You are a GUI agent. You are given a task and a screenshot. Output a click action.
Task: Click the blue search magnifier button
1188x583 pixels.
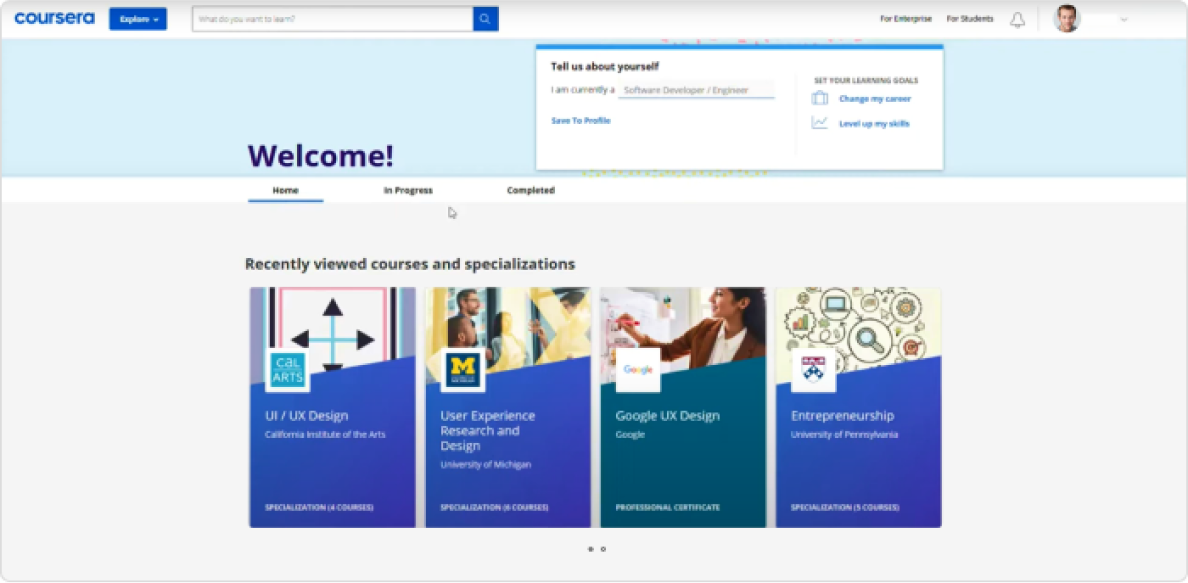pyautogui.click(x=486, y=19)
